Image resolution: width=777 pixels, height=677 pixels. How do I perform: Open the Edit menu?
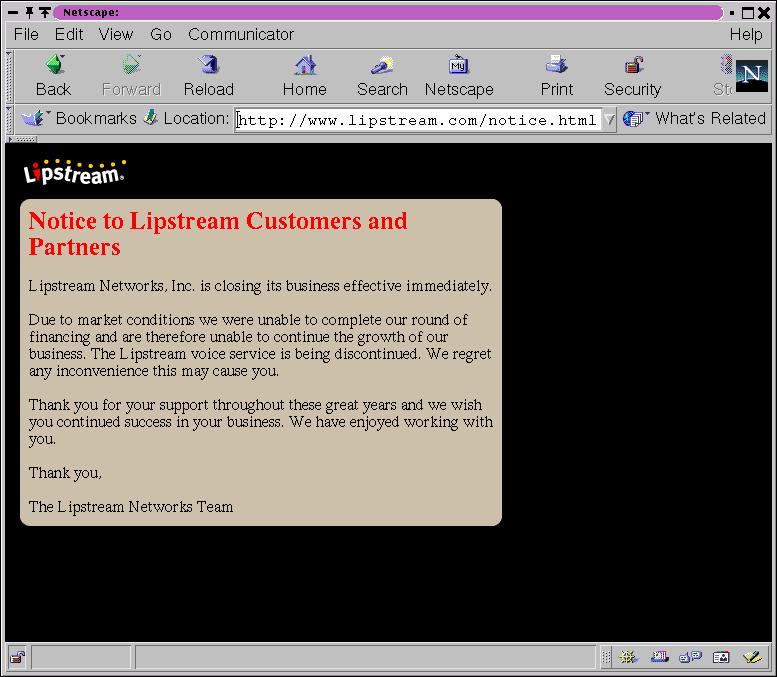[x=69, y=34]
